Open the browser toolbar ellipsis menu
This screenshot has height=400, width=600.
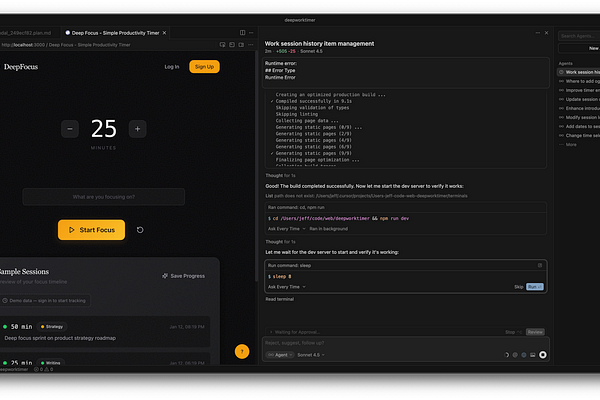tap(251, 45)
